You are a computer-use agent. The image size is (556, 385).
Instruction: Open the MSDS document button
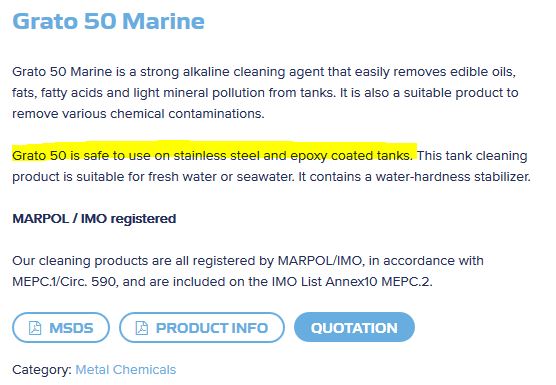pyautogui.click(x=61, y=327)
